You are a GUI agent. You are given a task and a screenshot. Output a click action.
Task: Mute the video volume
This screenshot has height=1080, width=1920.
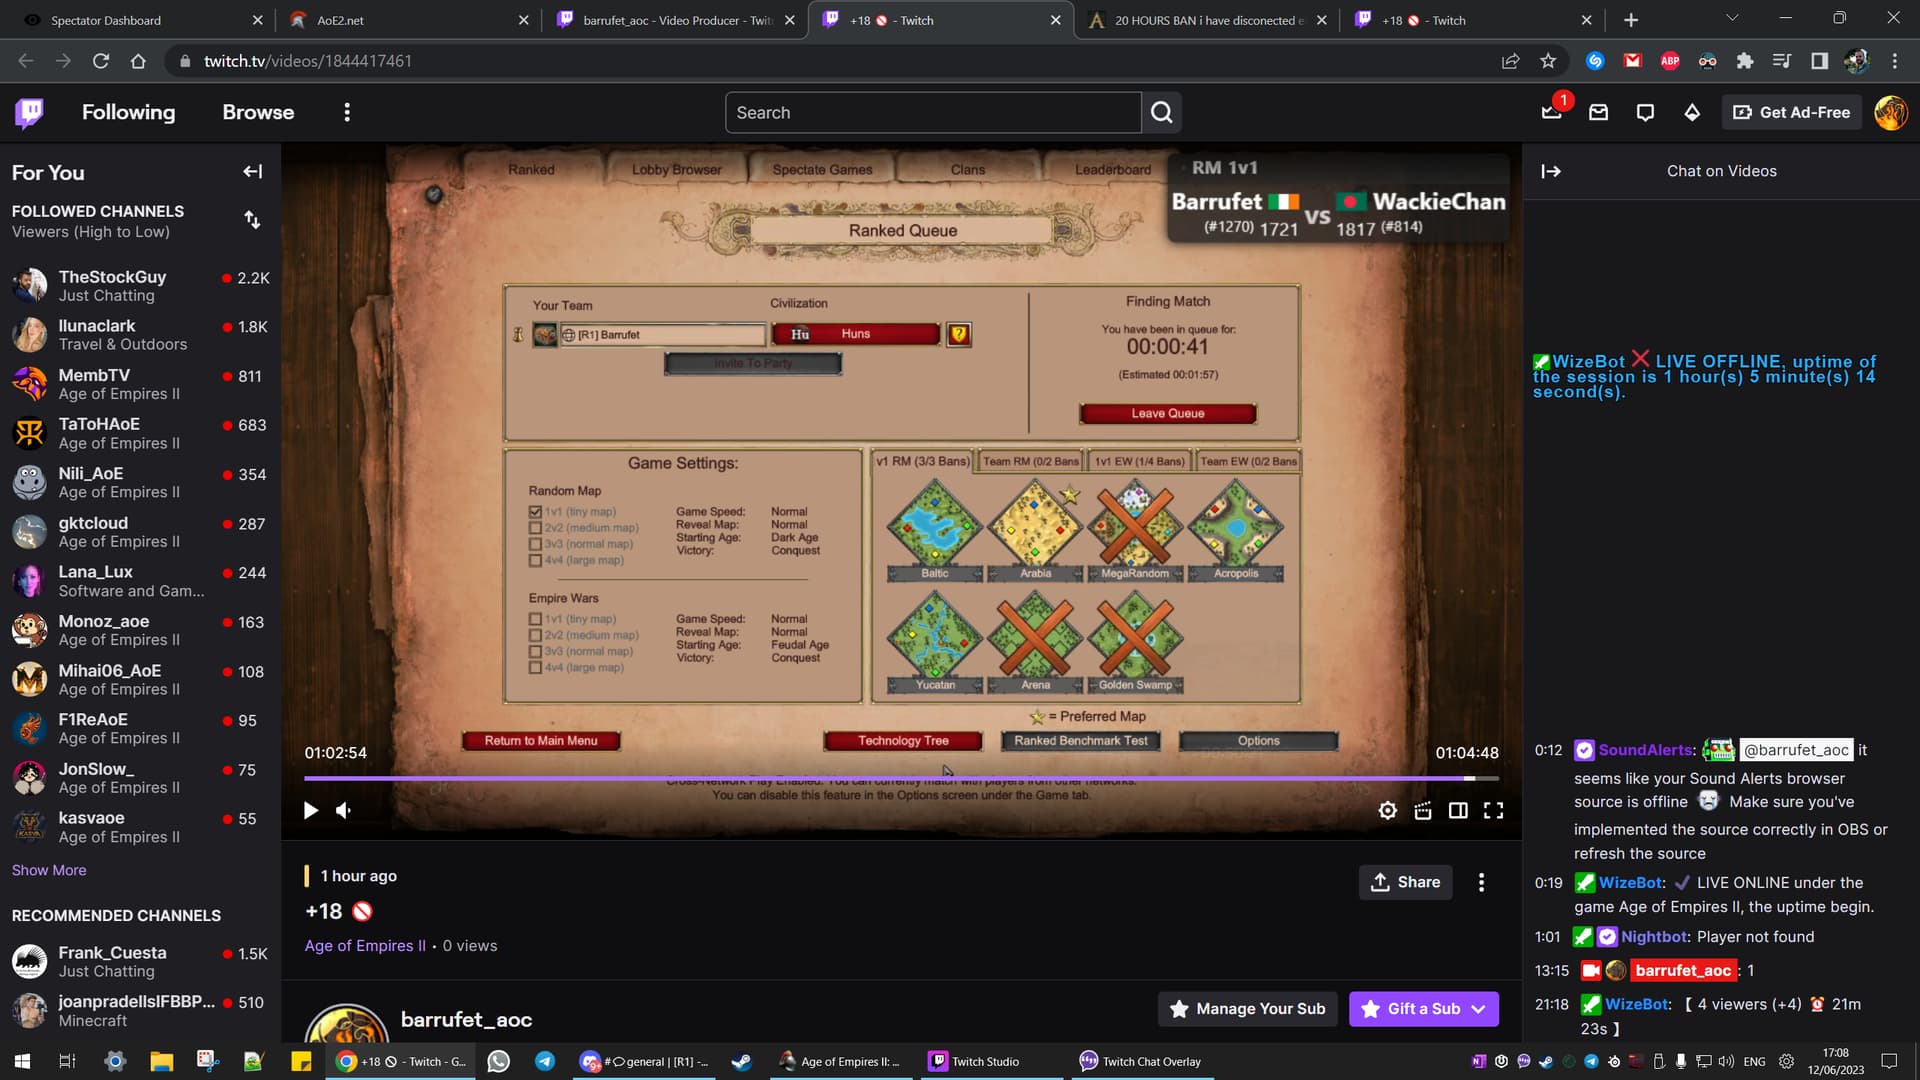344,811
